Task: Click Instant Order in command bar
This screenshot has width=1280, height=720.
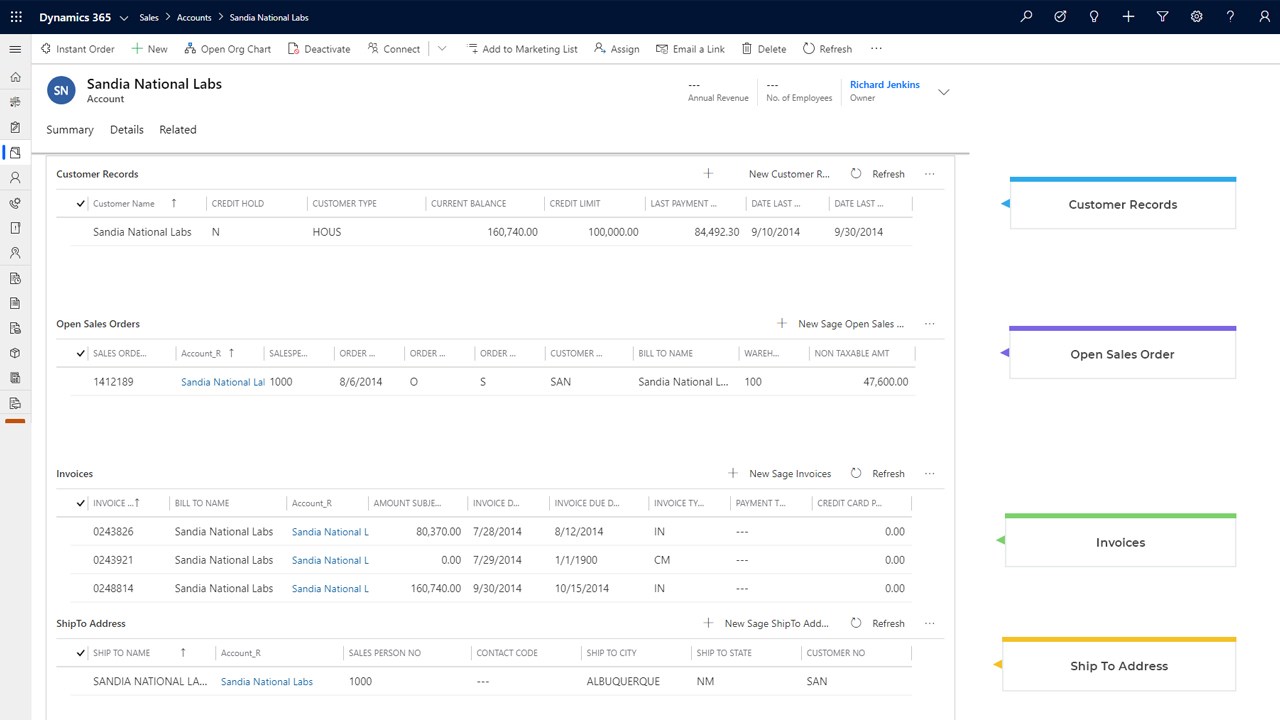Action: point(77,49)
